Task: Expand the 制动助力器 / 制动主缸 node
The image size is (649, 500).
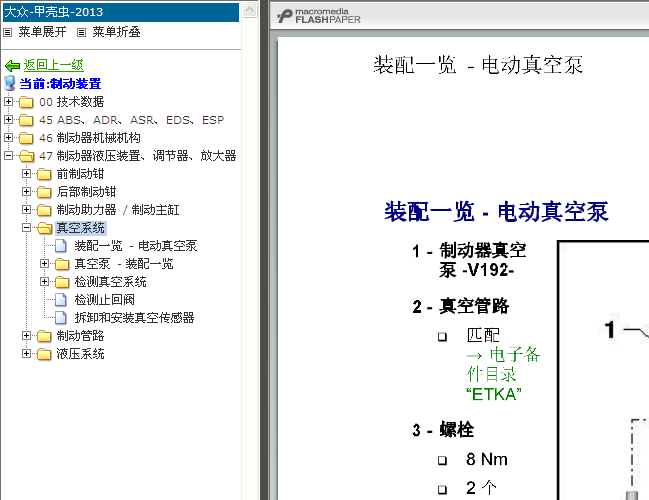Action: 26,209
